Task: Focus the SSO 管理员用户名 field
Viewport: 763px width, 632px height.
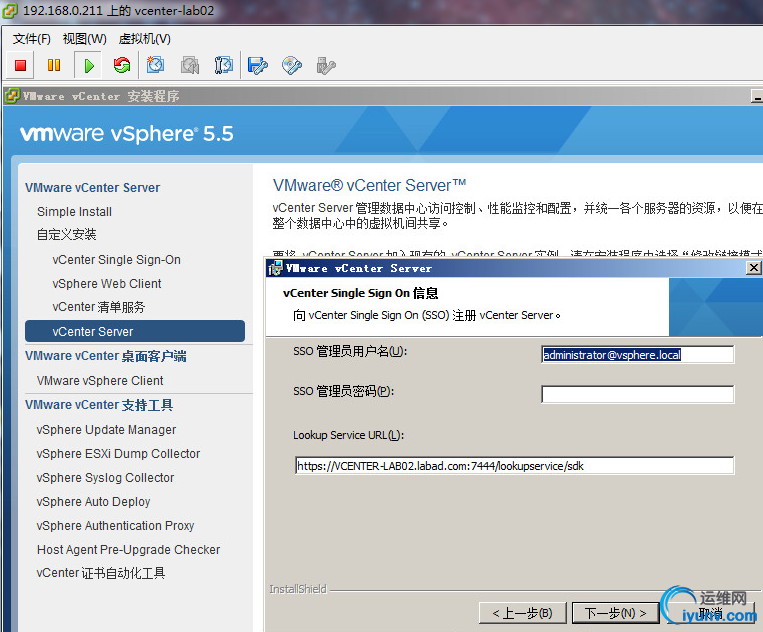Action: click(x=637, y=355)
